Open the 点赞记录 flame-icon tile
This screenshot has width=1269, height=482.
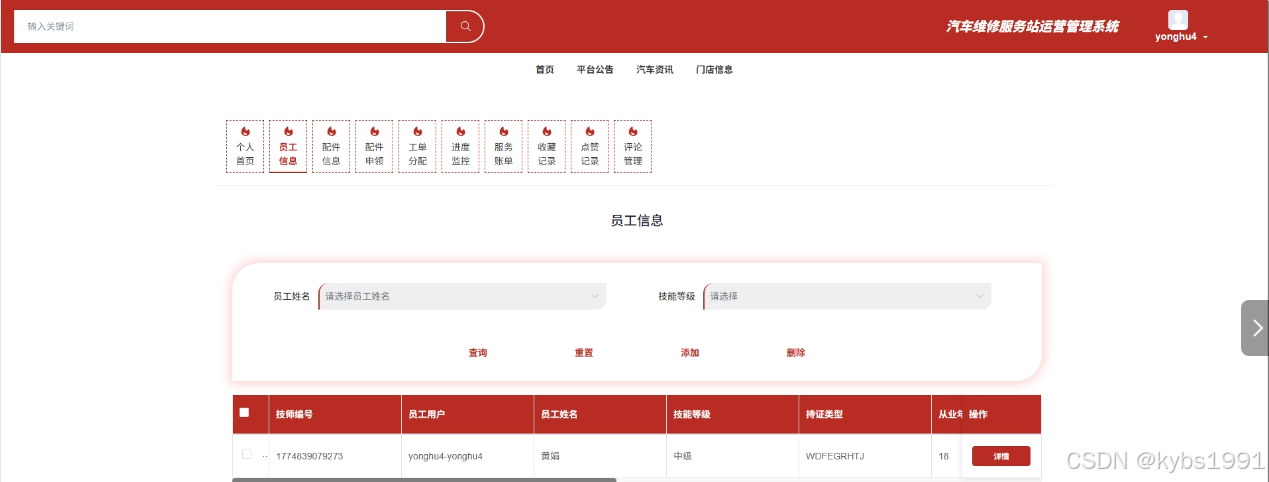click(x=589, y=146)
